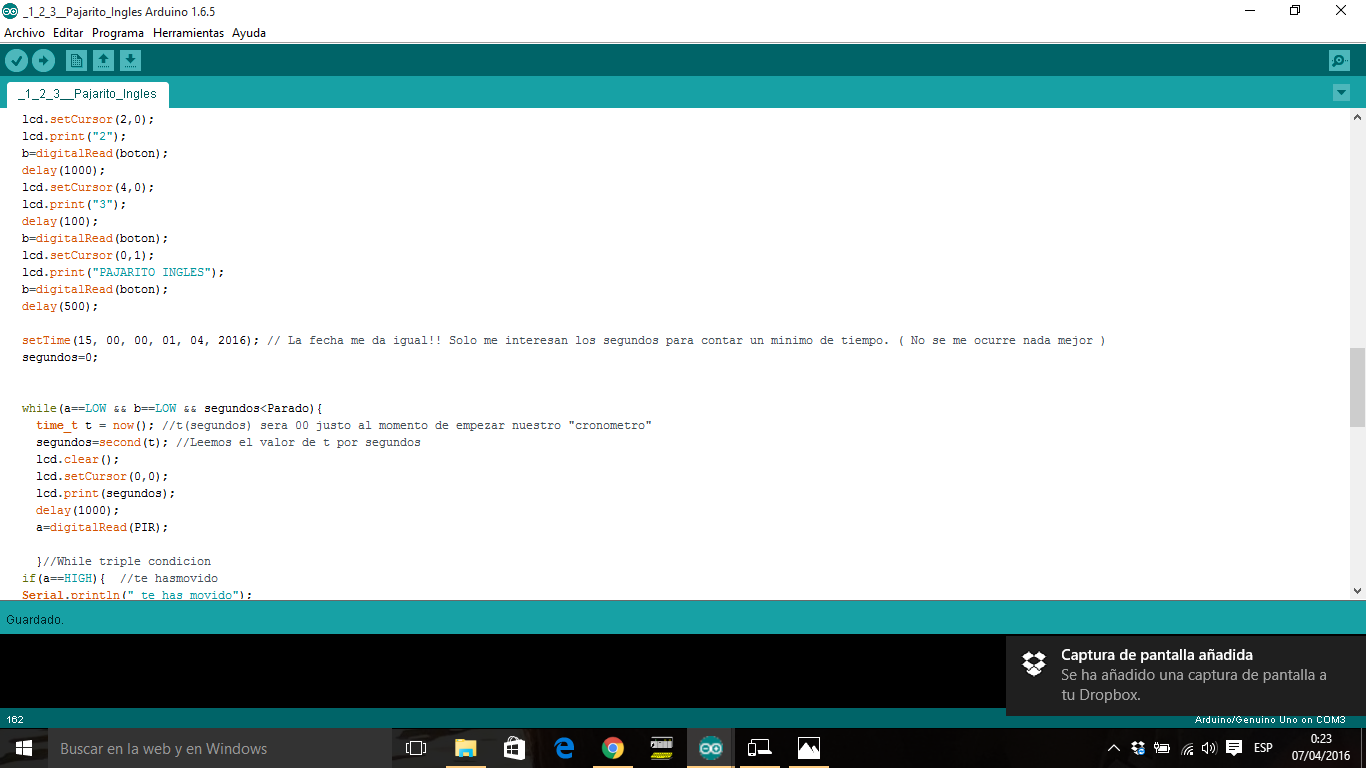
Task: Click the Dropbox notification 'Captura de pantalla añadida'
Action: coord(1186,675)
